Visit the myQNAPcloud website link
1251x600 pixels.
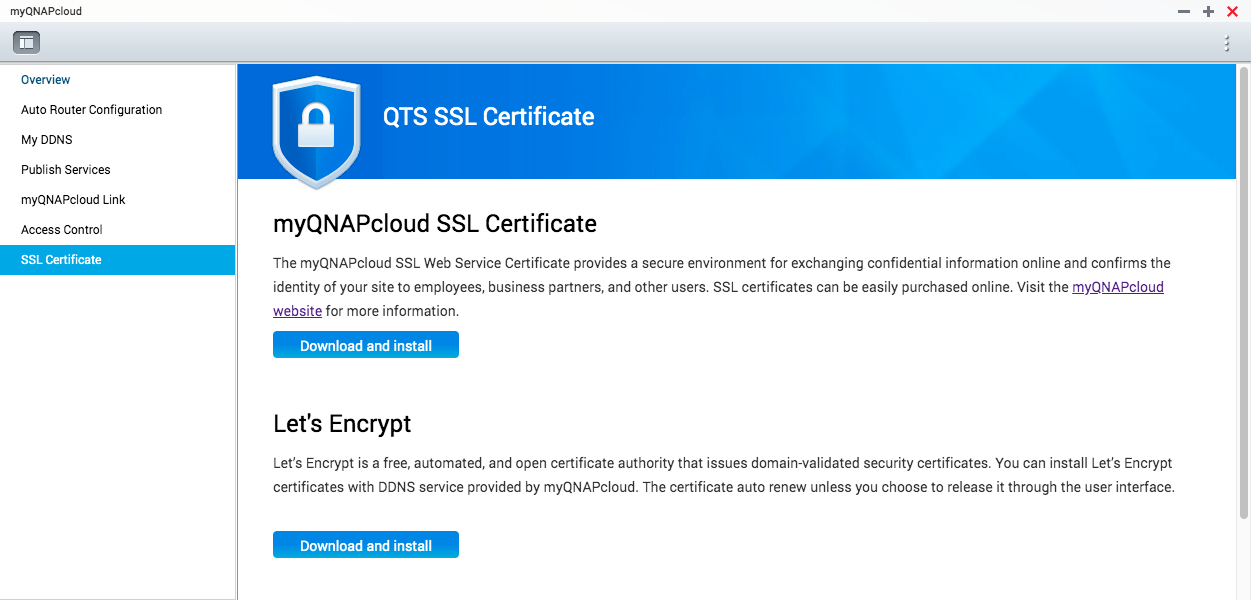[1117, 288]
